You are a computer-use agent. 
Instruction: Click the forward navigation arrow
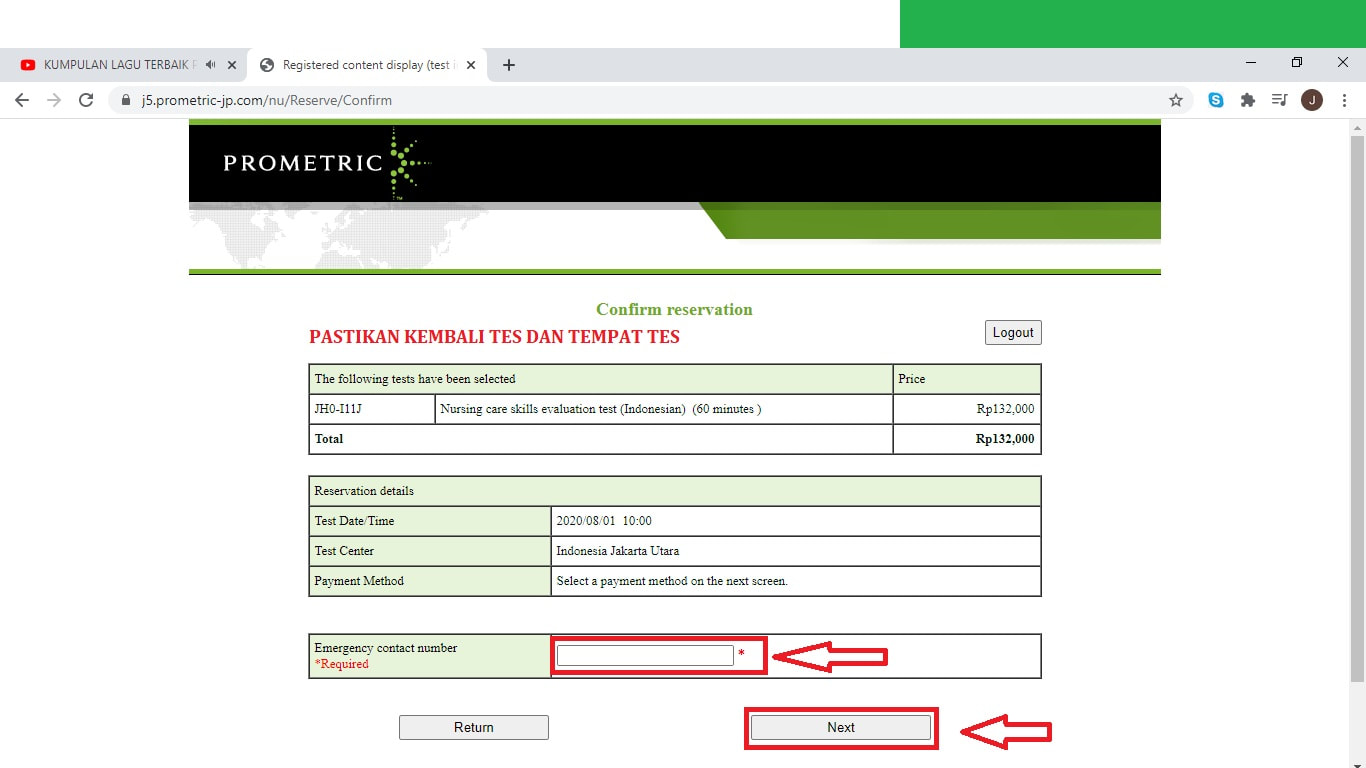coord(54,100)
